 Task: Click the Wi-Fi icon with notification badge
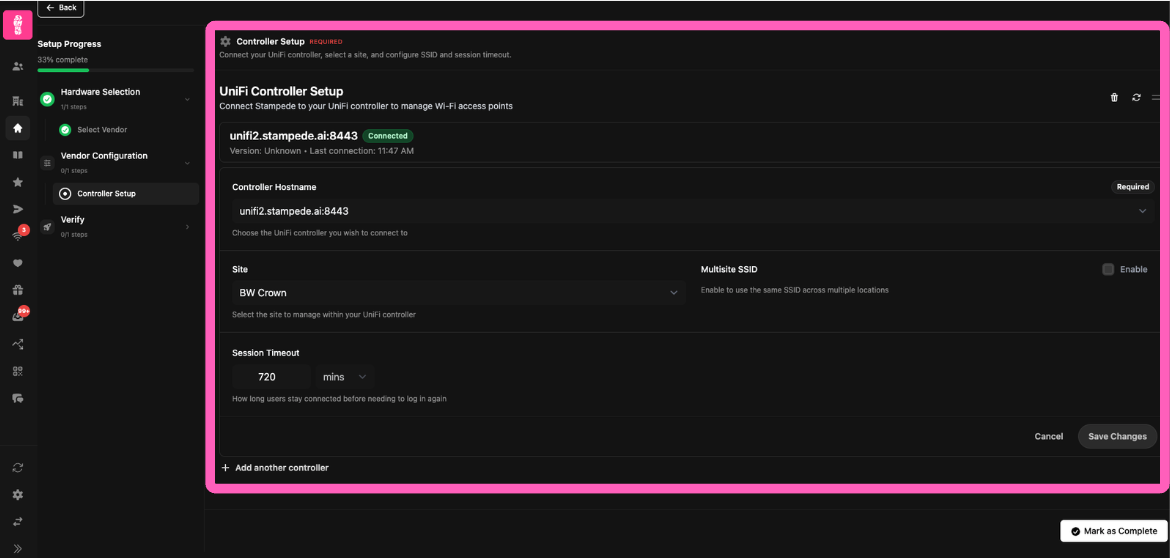tap(18, 236)
